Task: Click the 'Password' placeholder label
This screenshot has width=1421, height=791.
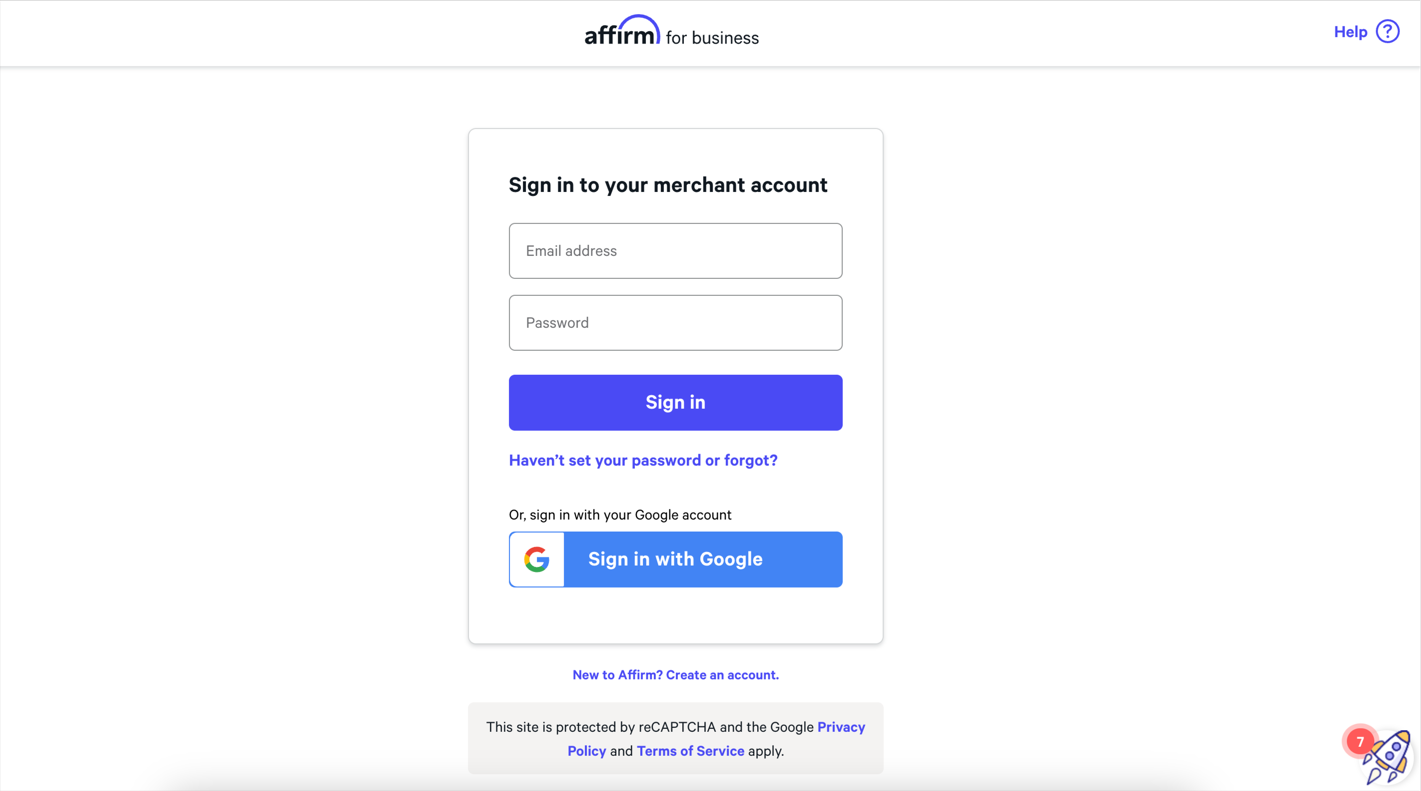Action: (x=557, y=323)
